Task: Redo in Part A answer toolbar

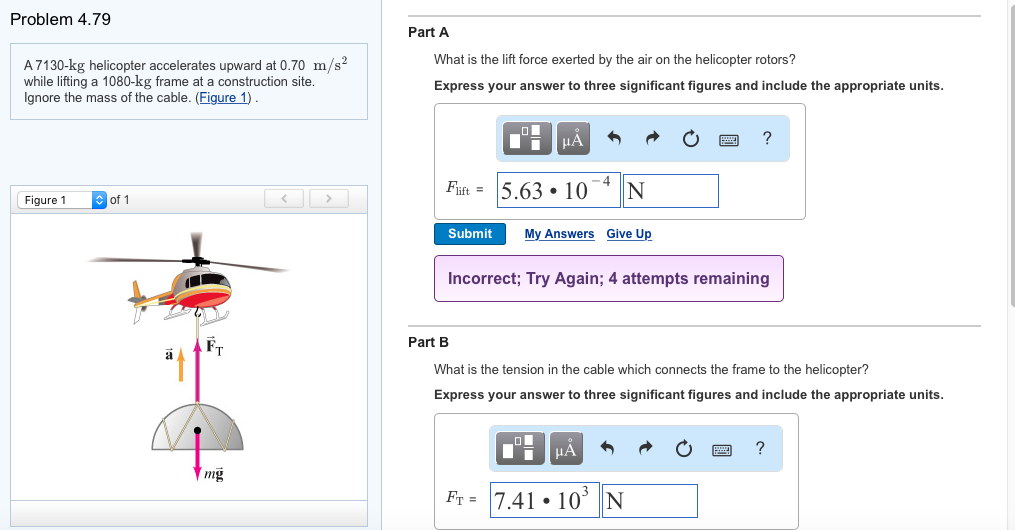Action: tap(652, 138)
